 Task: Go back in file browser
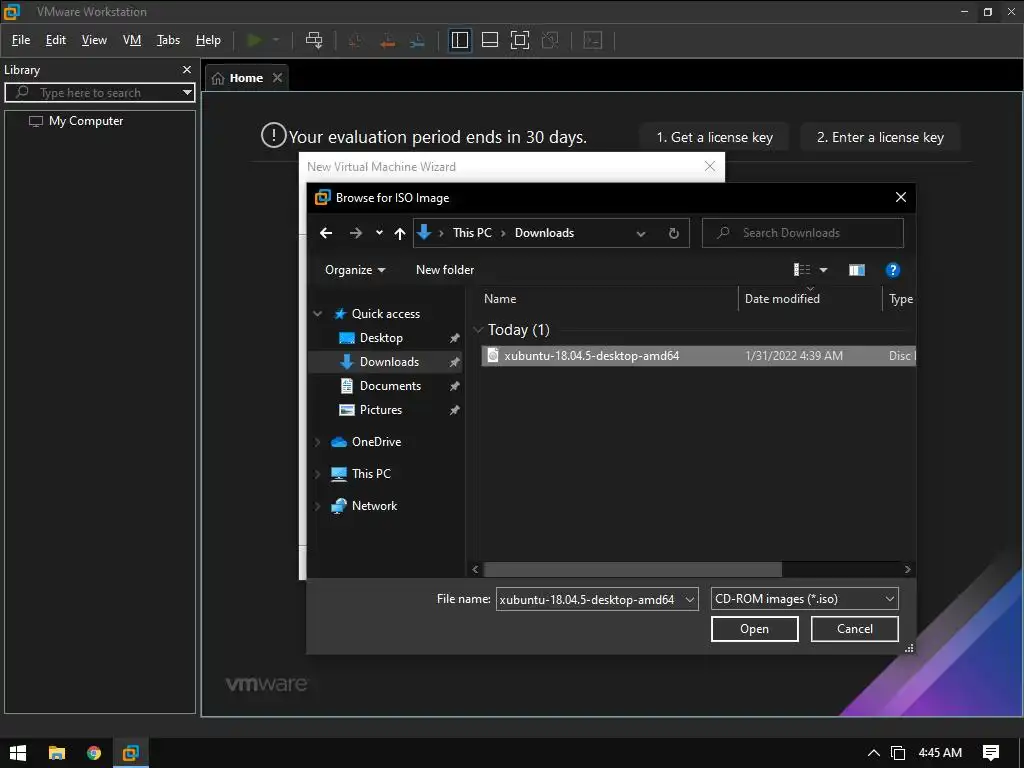[326, 233]
